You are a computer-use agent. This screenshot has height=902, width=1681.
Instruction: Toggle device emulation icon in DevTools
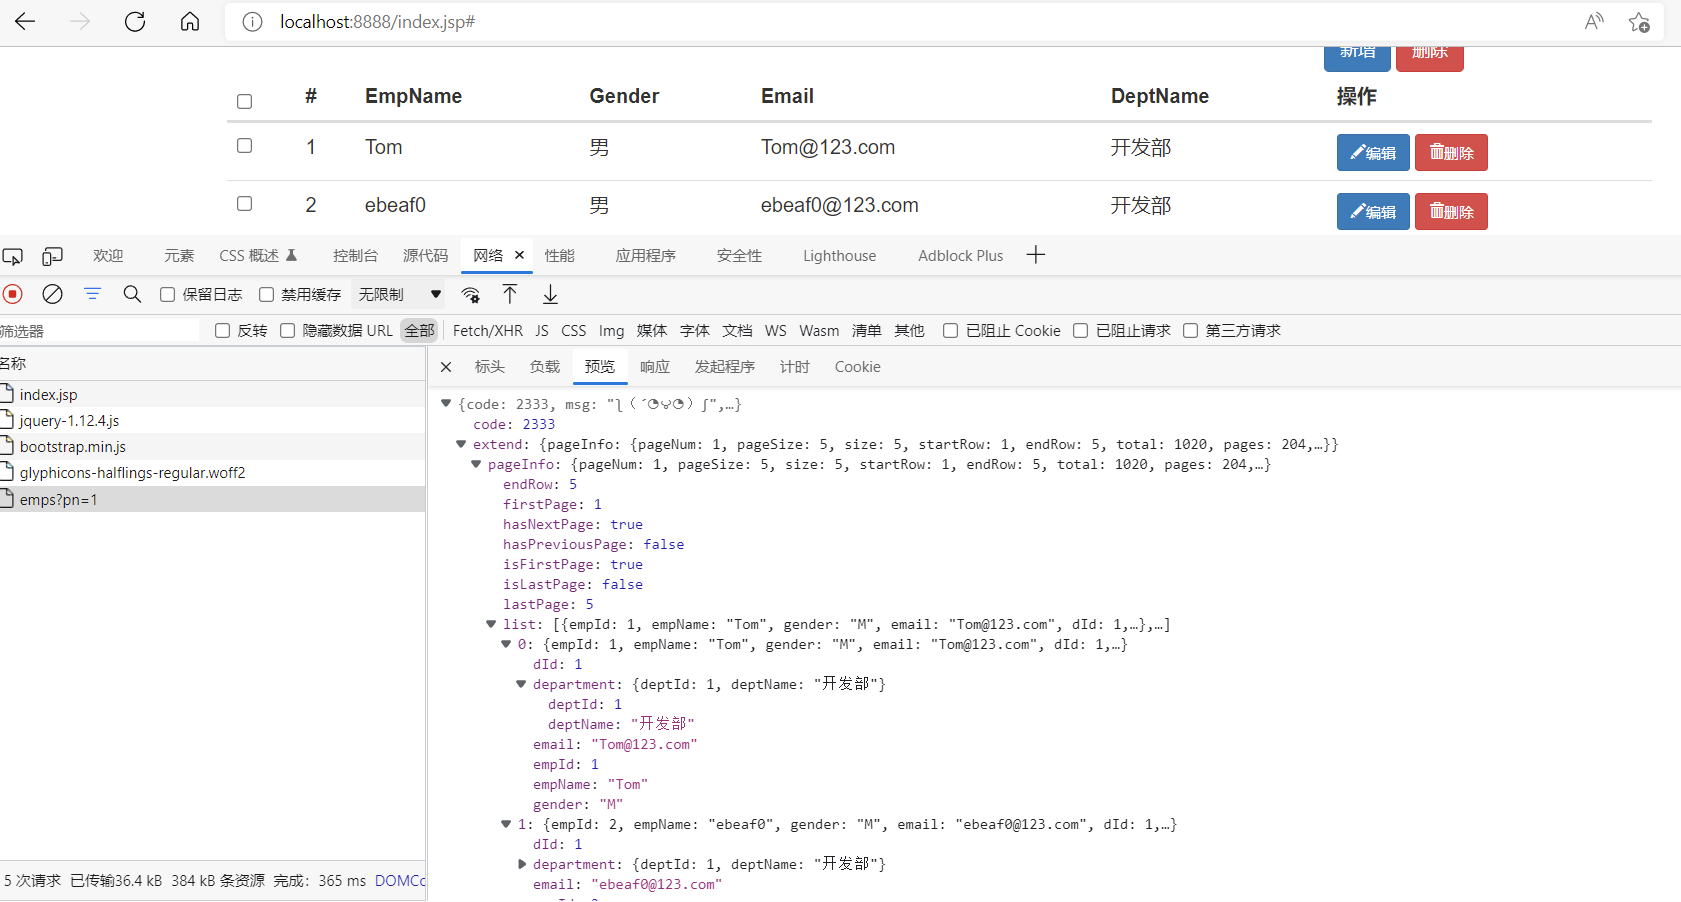(52, 256)
